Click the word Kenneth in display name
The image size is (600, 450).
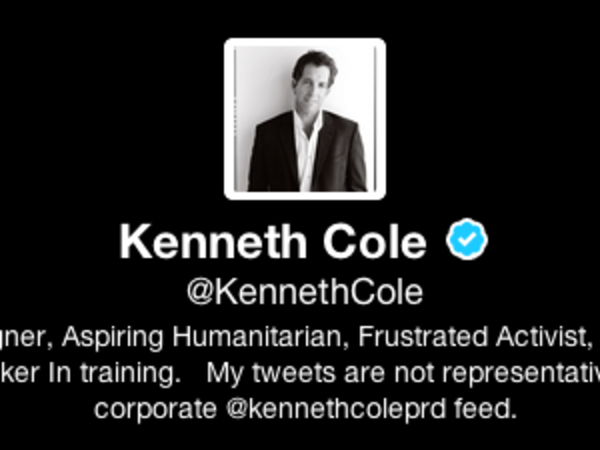tap(213, 242)
